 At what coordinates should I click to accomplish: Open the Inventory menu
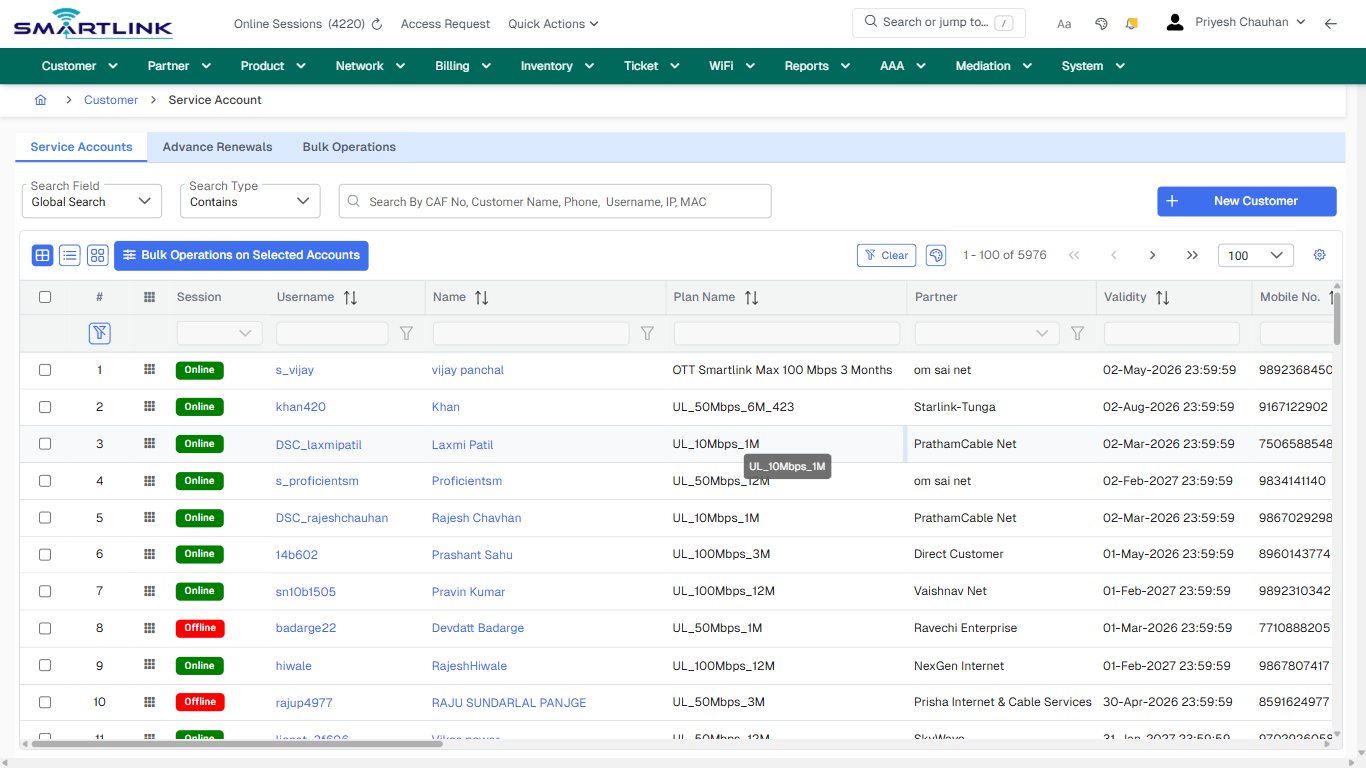tap(557, 65)
